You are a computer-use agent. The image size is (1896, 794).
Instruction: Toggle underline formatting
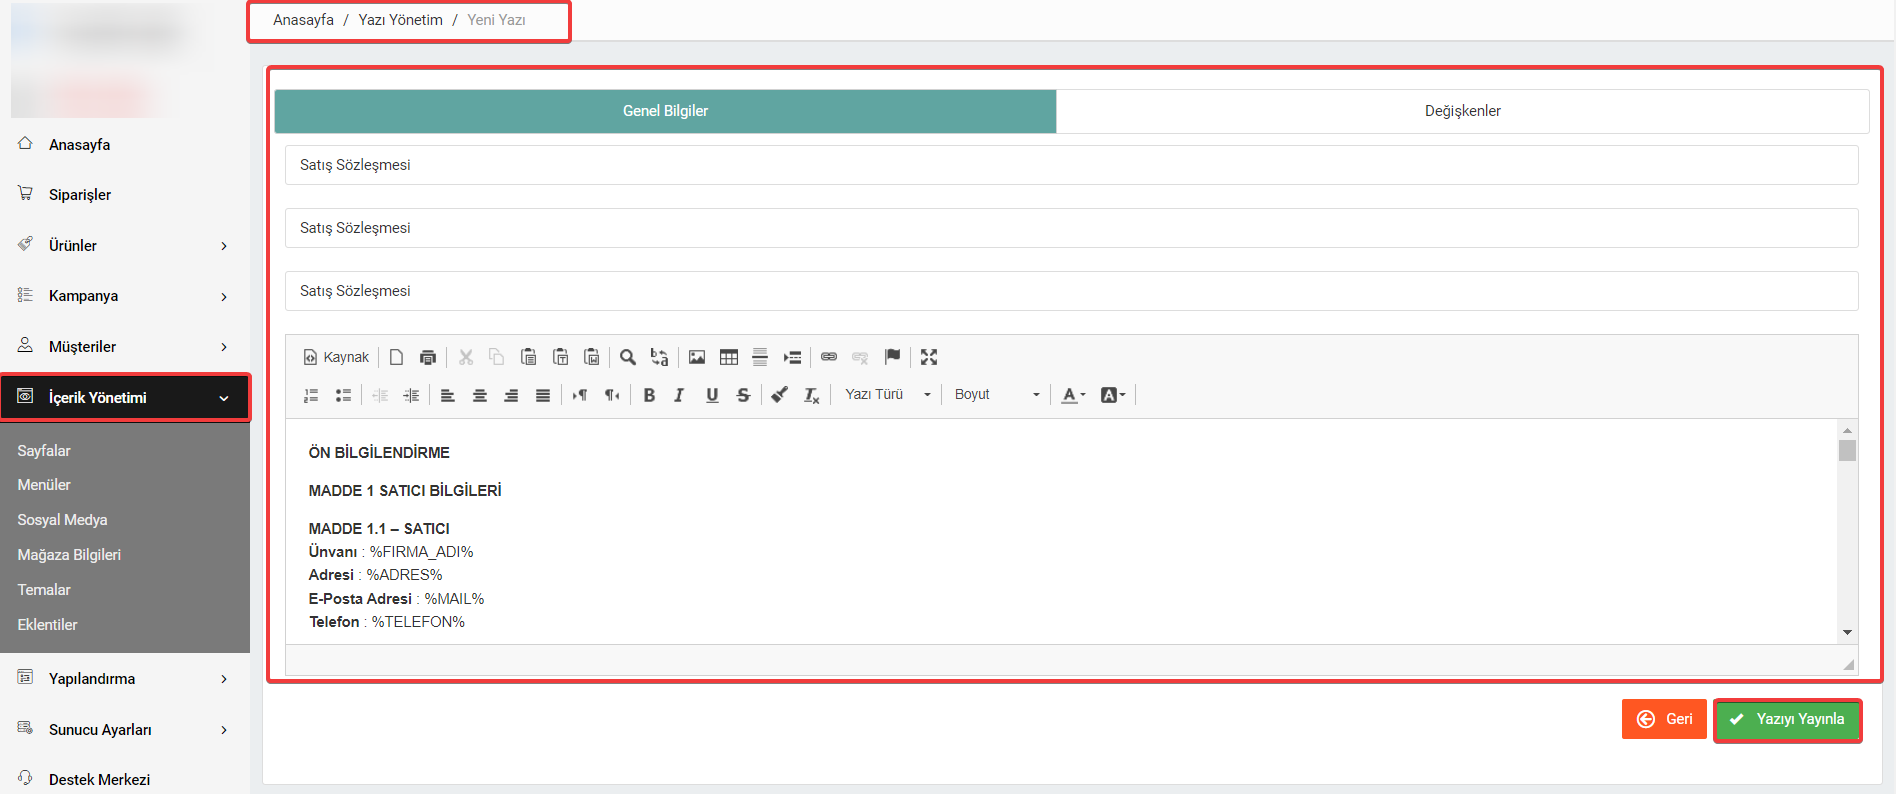[712, 395]
